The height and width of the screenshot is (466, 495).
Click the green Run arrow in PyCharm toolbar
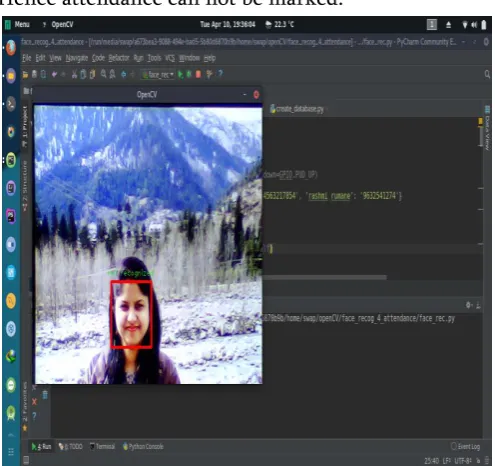(x=180, y=74)
